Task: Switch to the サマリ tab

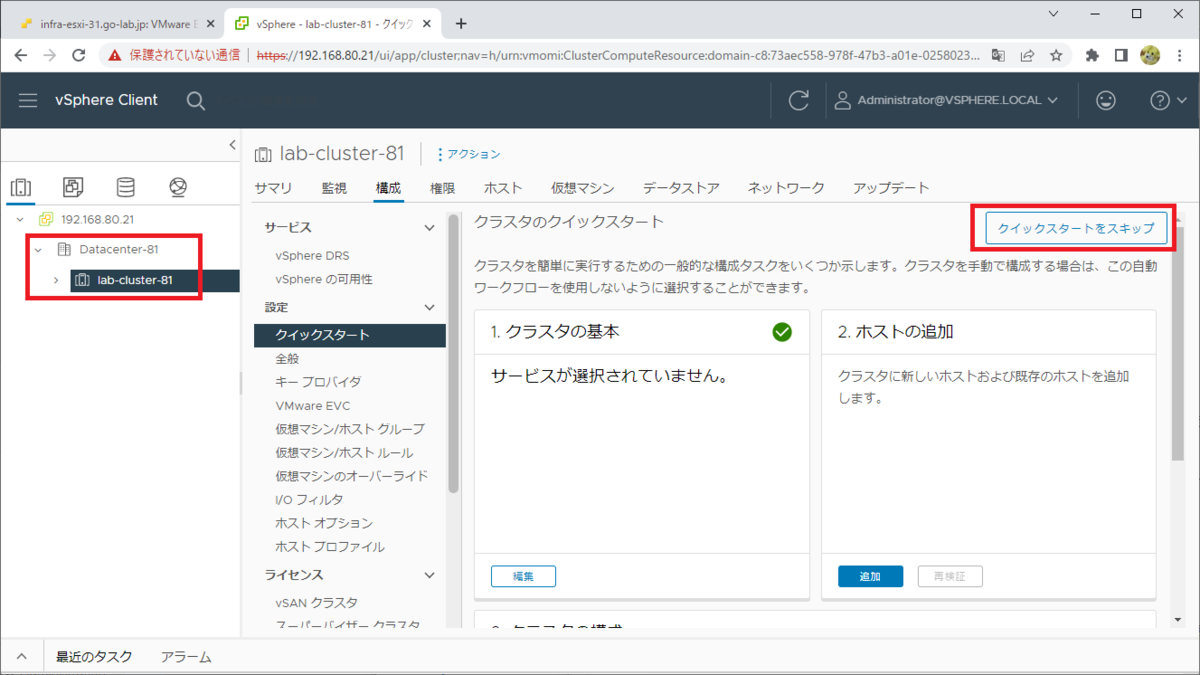Action: [273, 188]
